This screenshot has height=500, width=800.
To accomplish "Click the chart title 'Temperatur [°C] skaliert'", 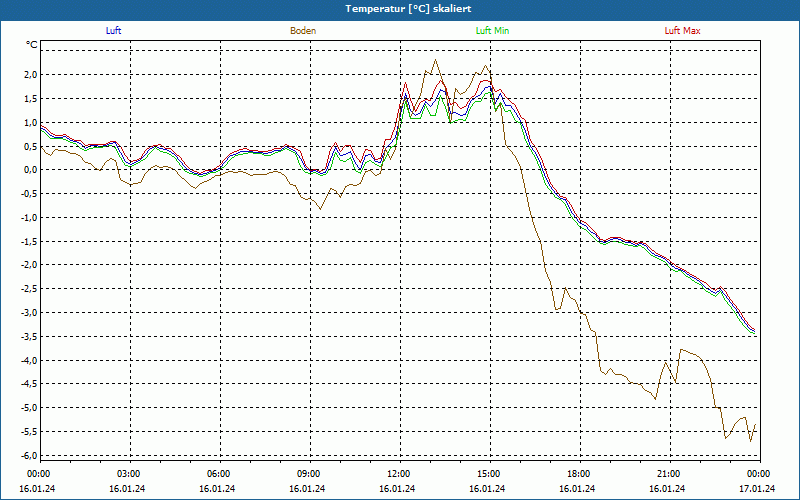I will click(x=408, y=9).
